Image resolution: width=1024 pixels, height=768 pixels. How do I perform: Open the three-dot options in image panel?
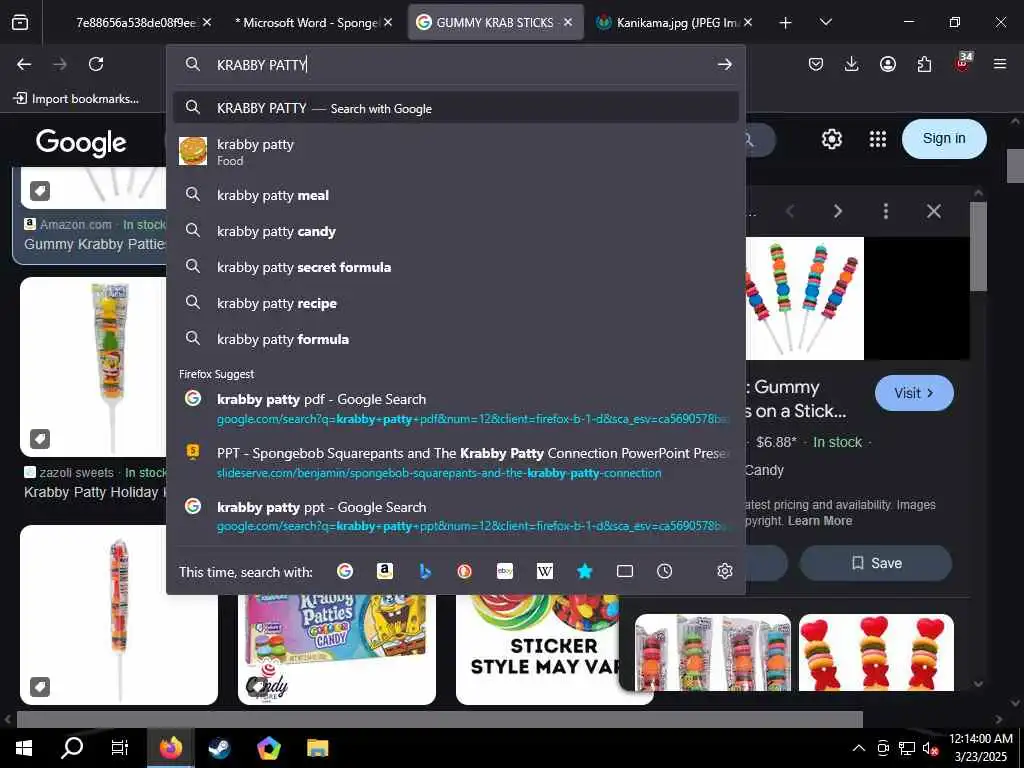(x=886, y=211)
